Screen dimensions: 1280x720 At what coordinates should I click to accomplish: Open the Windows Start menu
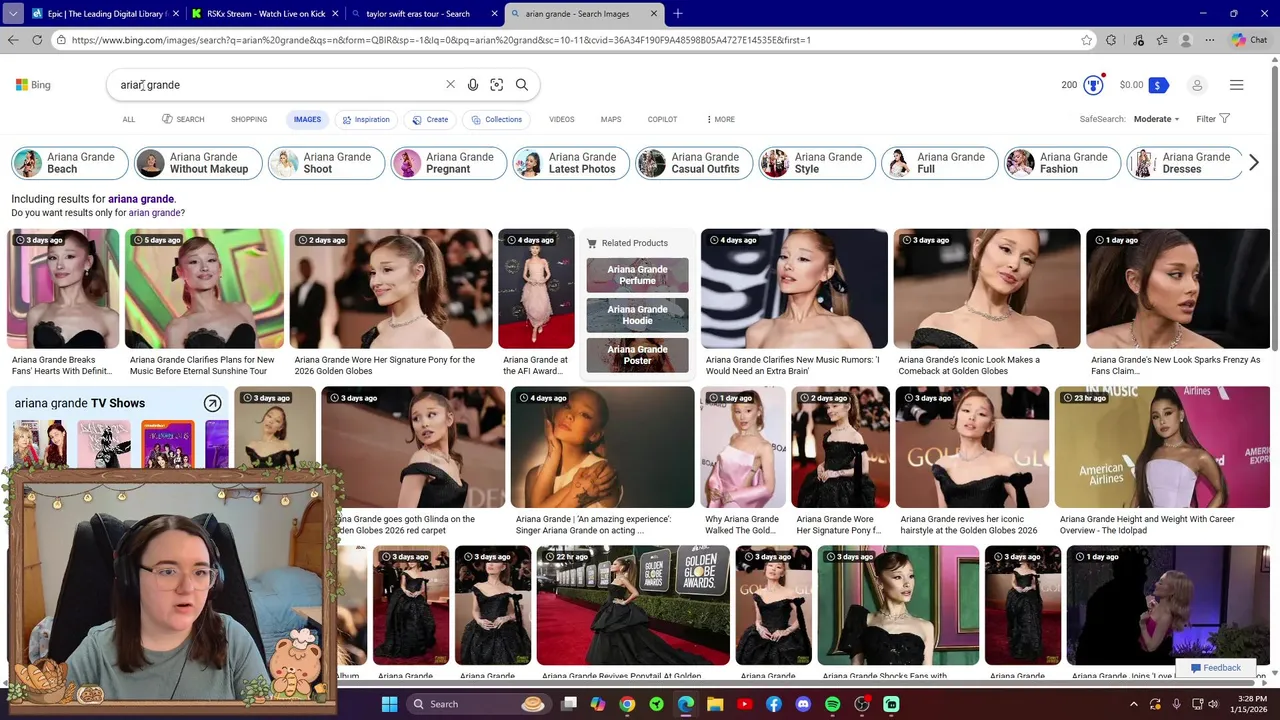389,704
